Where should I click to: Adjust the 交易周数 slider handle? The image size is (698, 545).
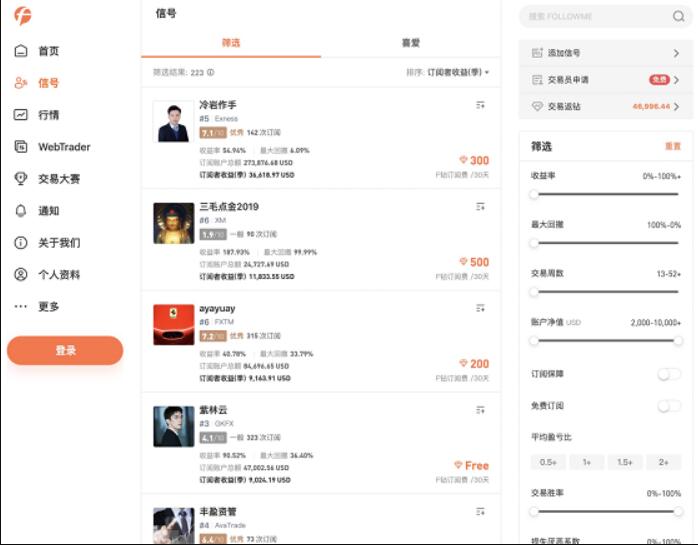[534, 292]
